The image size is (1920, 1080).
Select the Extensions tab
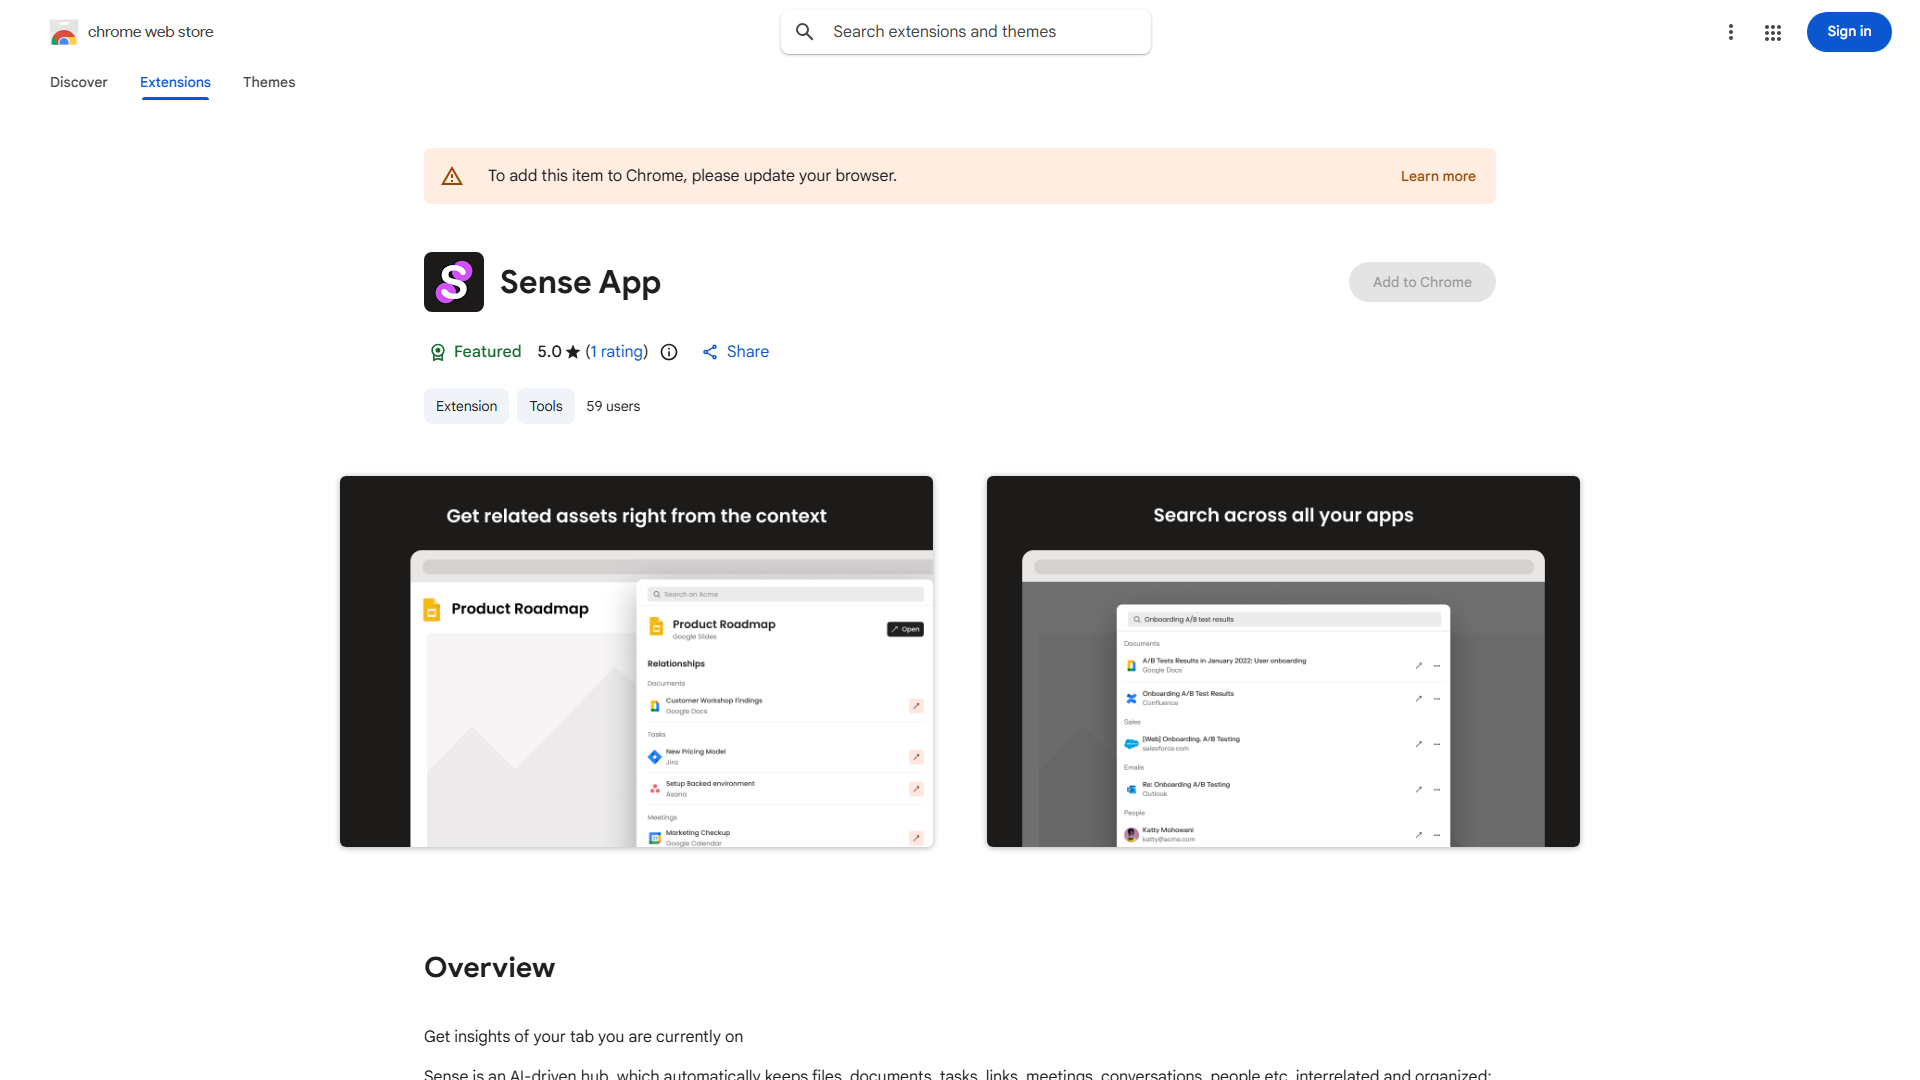click(175, 82)
